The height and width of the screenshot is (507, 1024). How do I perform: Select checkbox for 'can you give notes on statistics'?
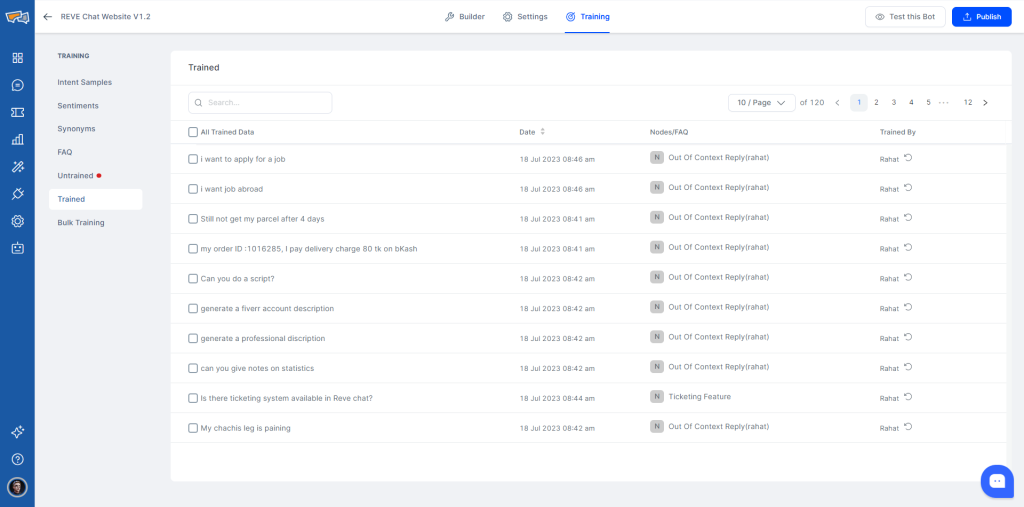[193, 368]
